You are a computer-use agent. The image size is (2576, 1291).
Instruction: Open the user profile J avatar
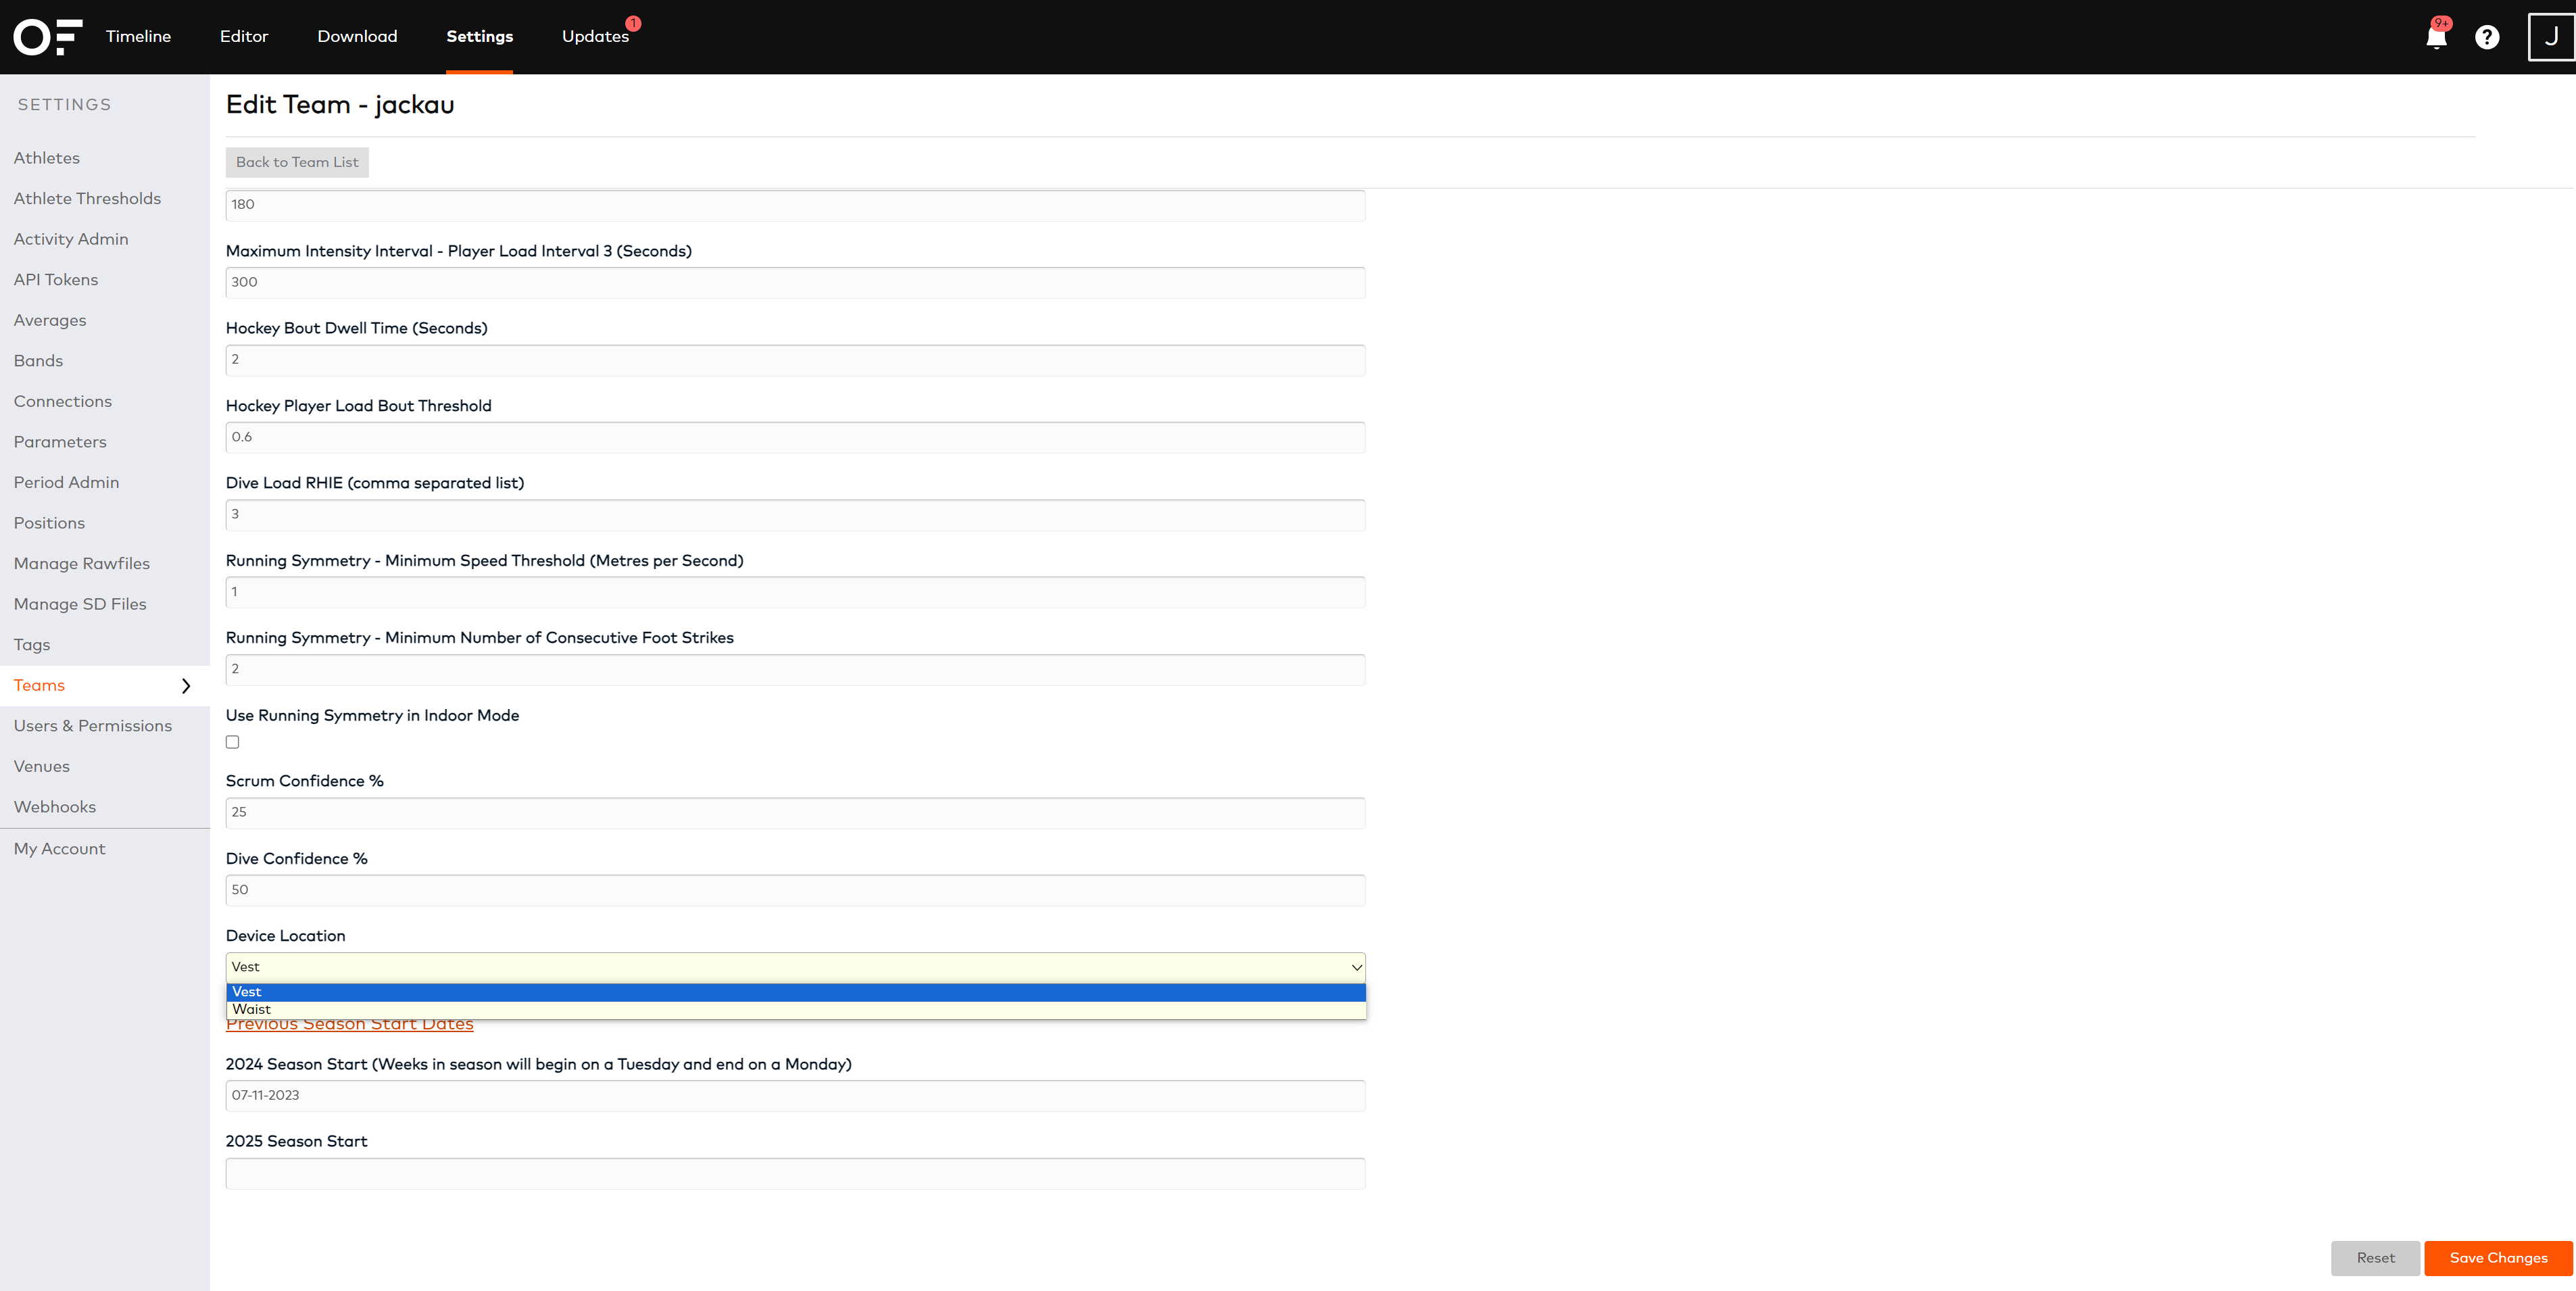point(2551,37)
